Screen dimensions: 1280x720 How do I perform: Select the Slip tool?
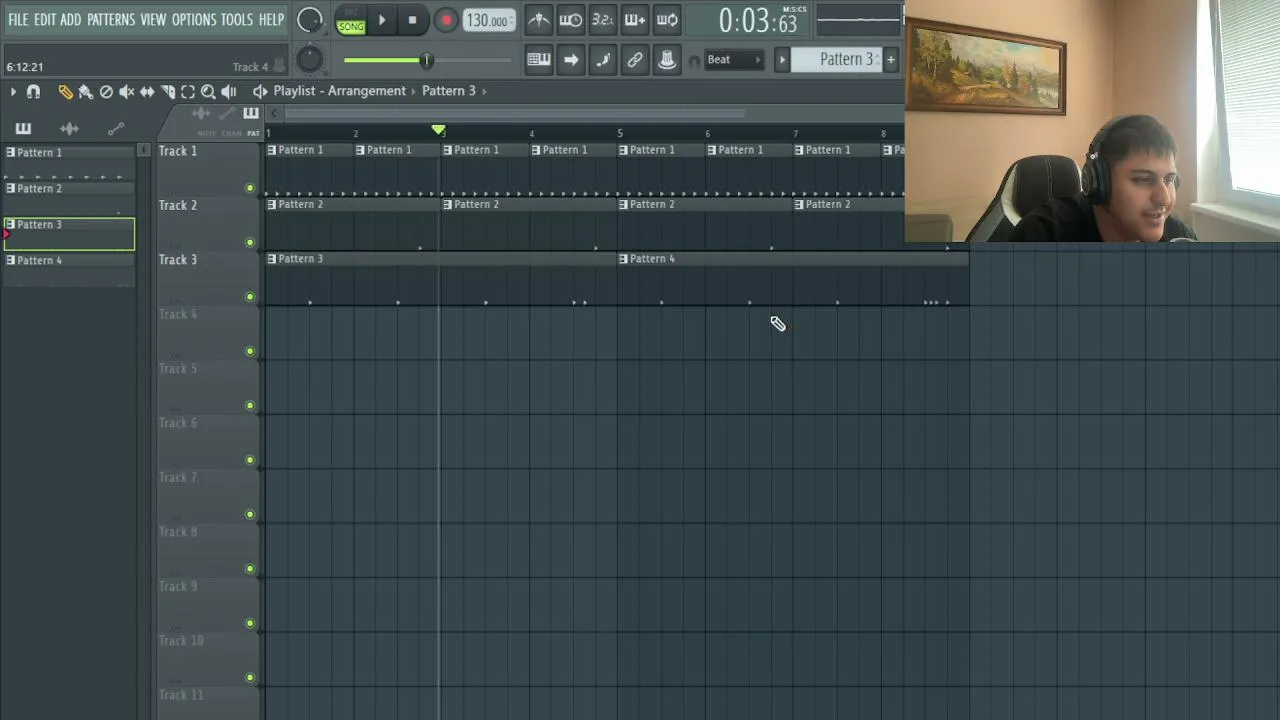(147, 92)
